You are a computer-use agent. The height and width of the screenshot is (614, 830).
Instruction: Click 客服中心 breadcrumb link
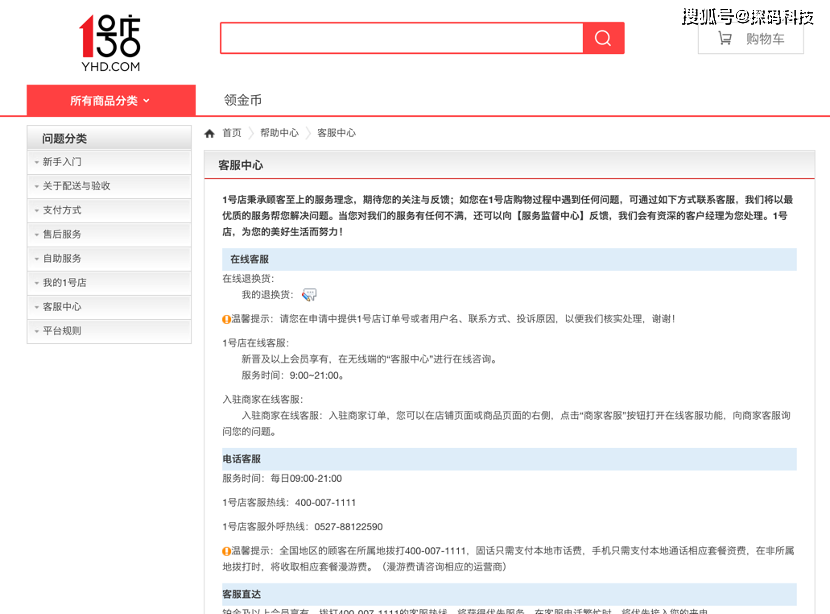tap(336, 133)
